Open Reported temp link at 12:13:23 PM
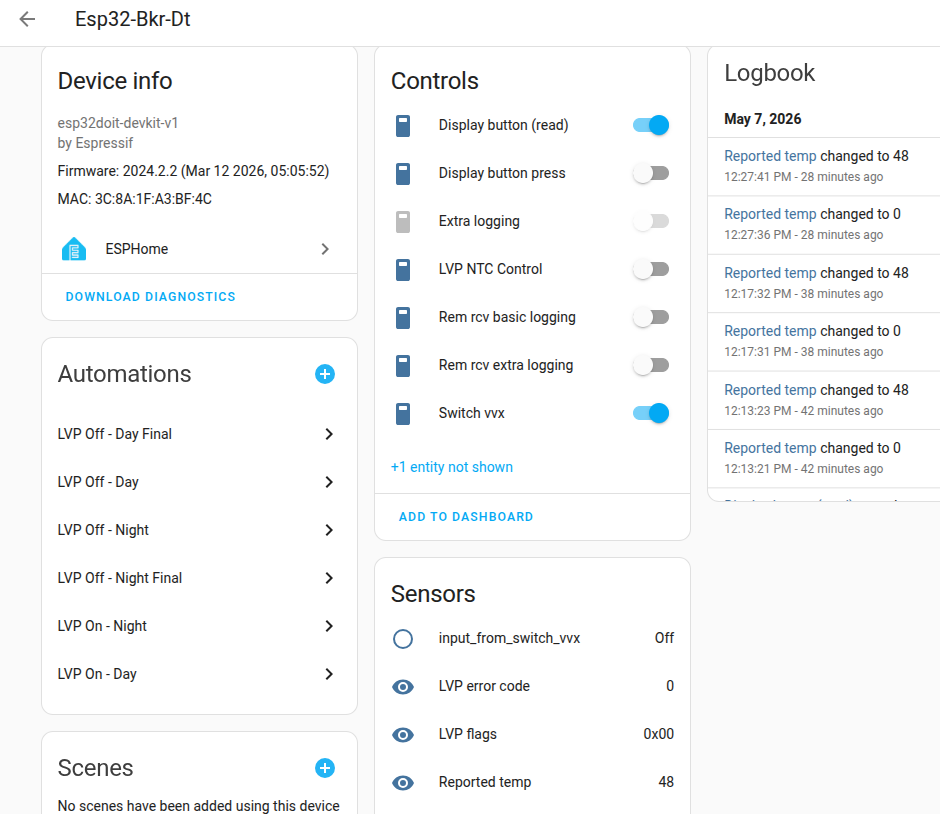940x814 pixels. coord(770,390)
